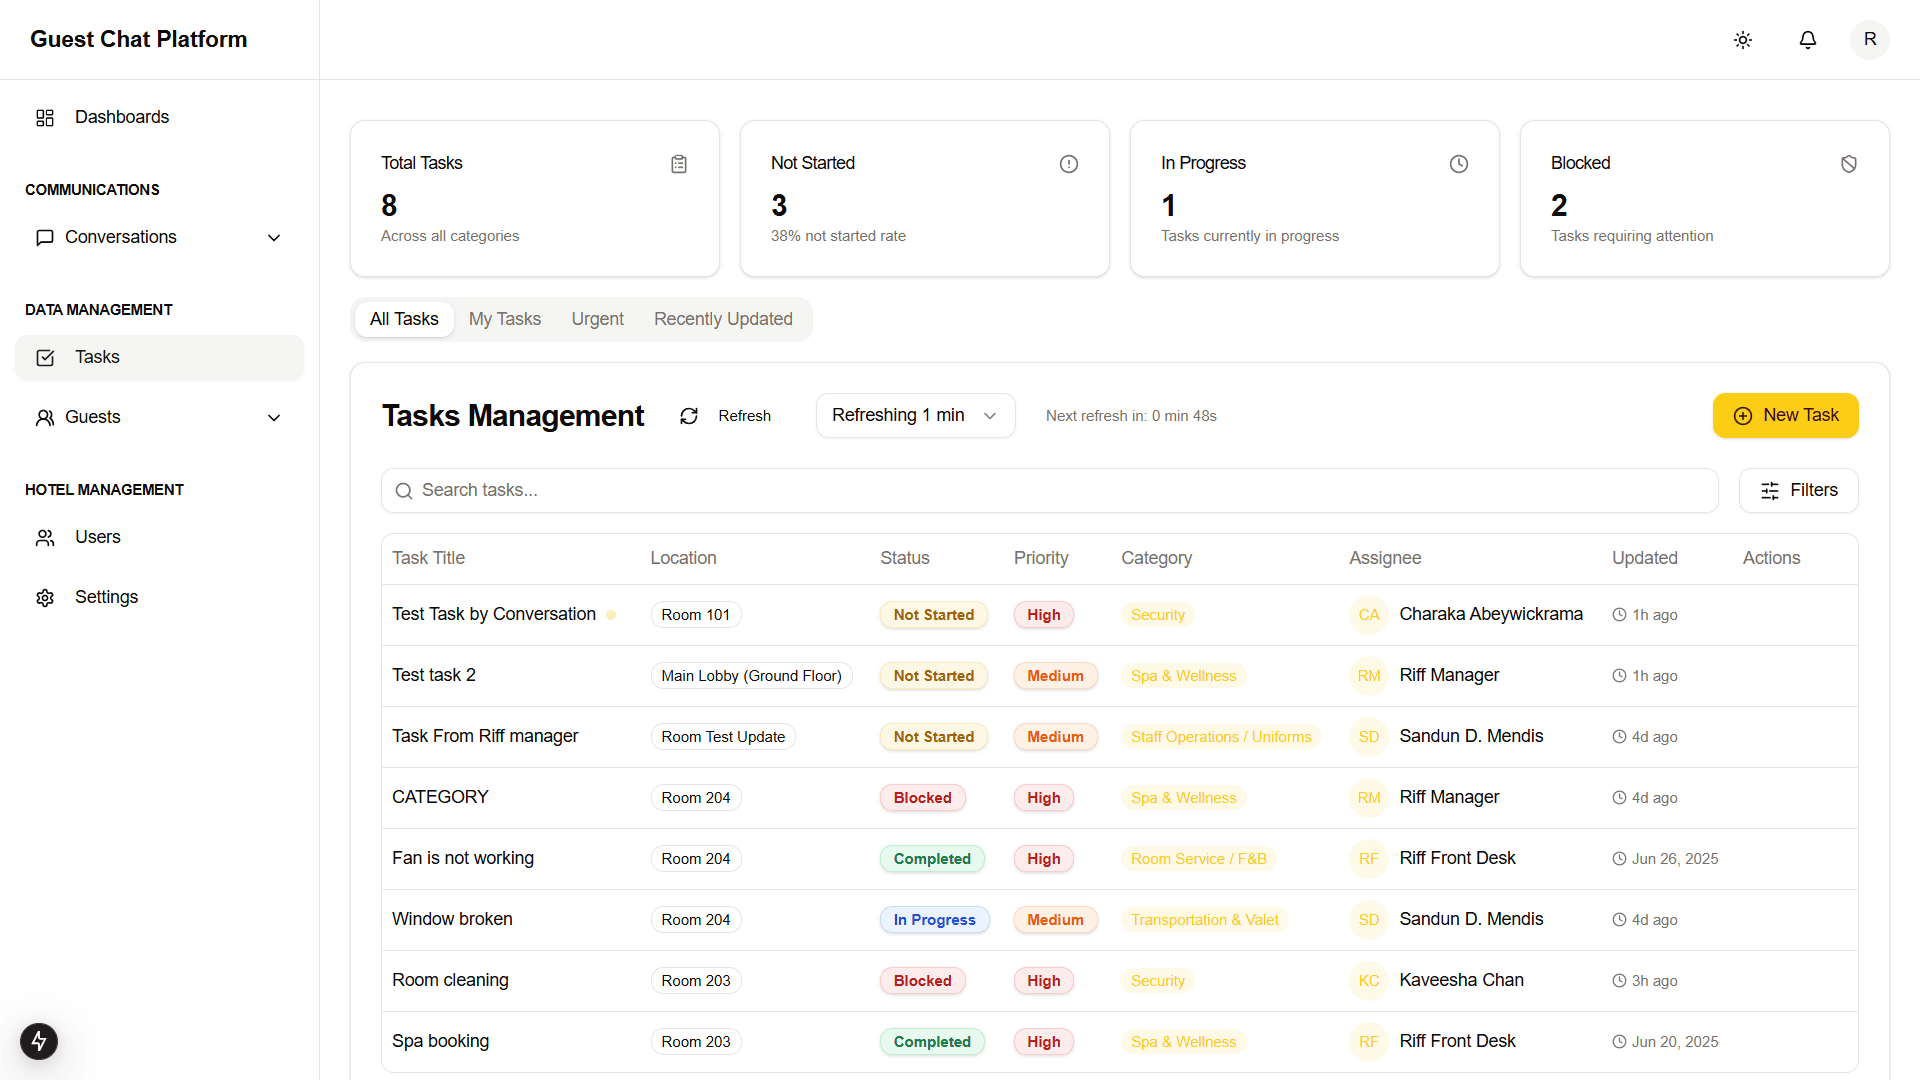Click the Blocked card shield icon

[x=1849, y=164]
